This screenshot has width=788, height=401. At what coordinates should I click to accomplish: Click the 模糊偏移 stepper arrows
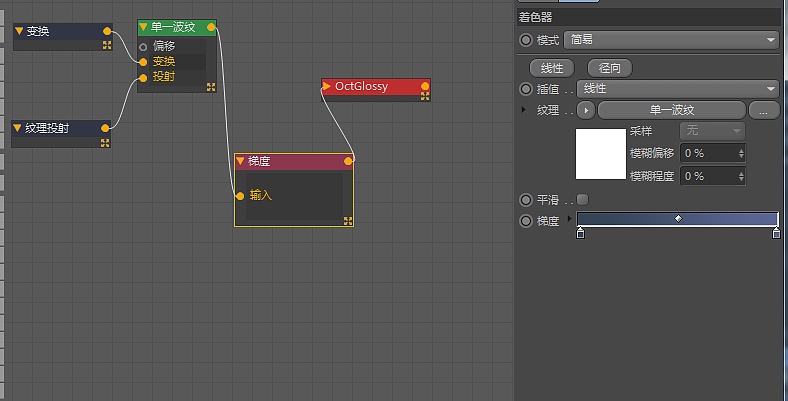pos(741,153)
